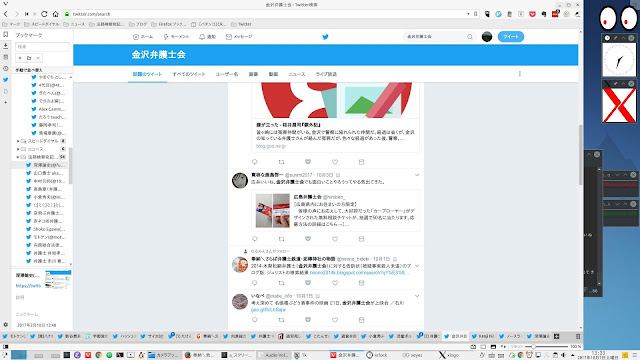
Task: Open the @hirono_hideki tweet options chevron
Action: [417, 266]
